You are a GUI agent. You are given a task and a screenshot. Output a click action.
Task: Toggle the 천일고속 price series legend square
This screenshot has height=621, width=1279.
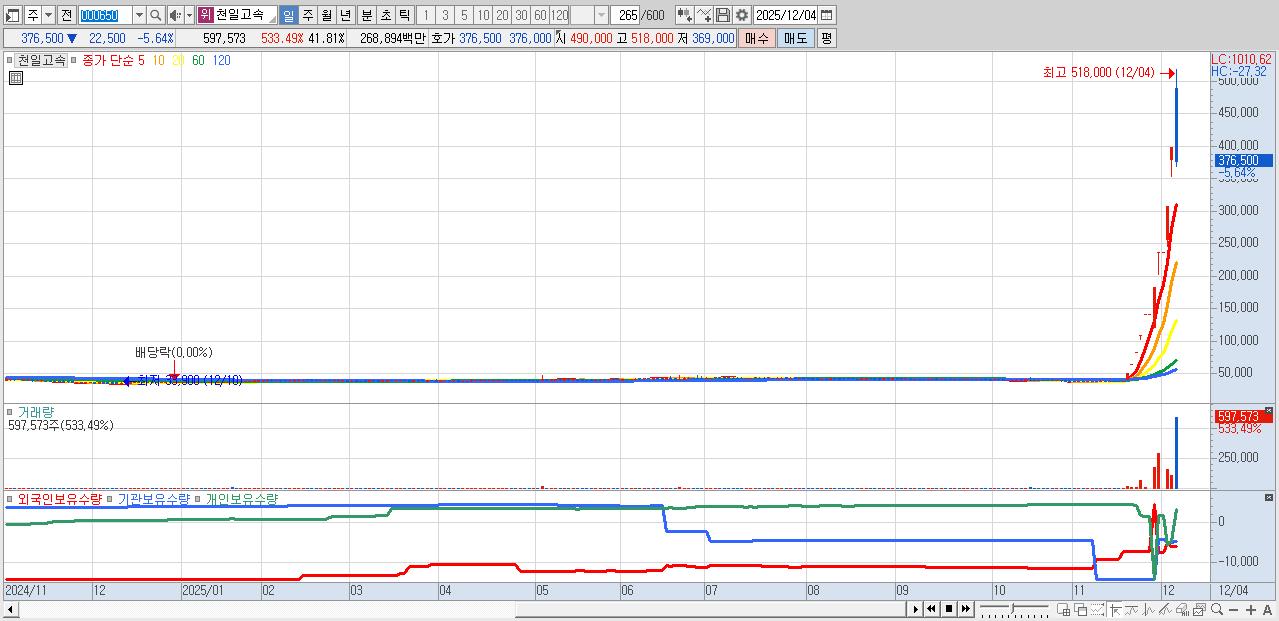[x=12, y=60]
